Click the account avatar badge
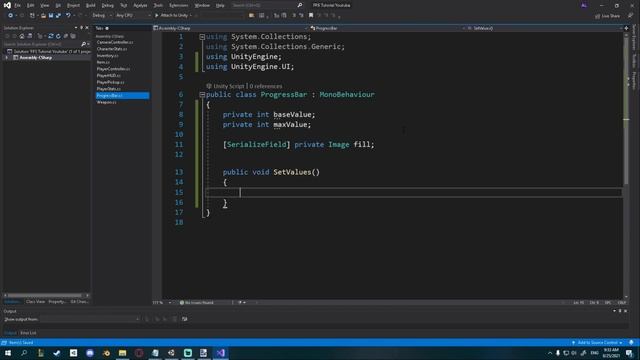 pos(584,5)
